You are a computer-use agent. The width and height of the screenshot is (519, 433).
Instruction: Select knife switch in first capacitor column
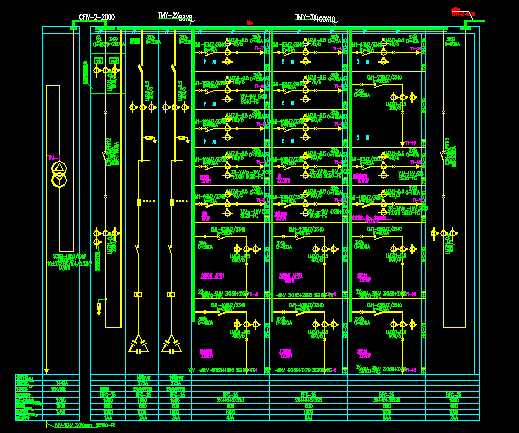tap(140, 69)
